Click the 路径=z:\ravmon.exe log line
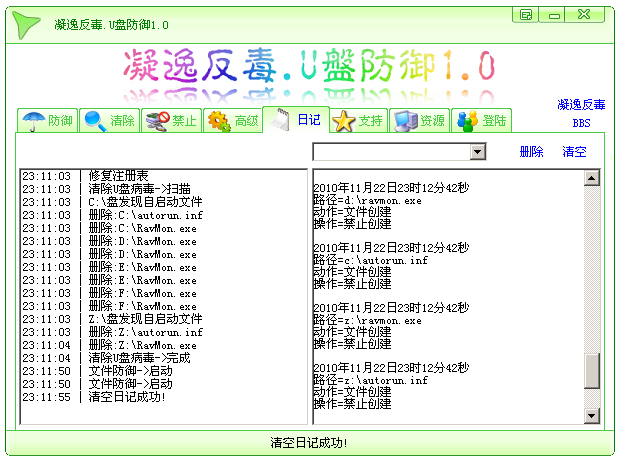 [x=368, y=320]
